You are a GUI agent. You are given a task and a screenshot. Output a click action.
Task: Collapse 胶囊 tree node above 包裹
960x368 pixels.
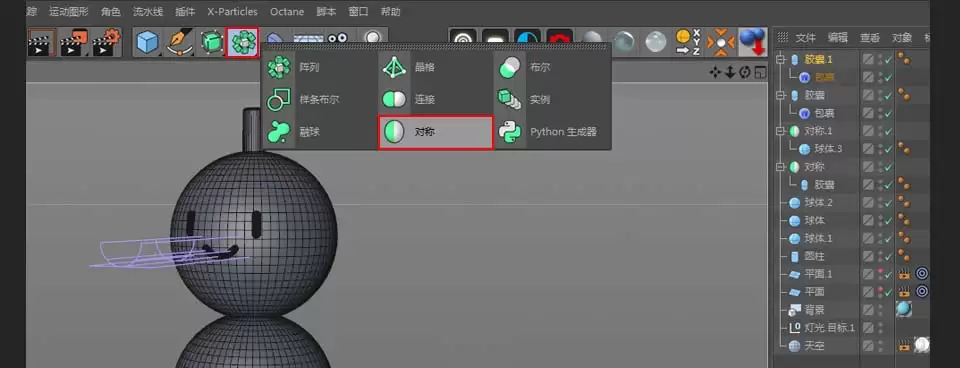pos(781,96)
